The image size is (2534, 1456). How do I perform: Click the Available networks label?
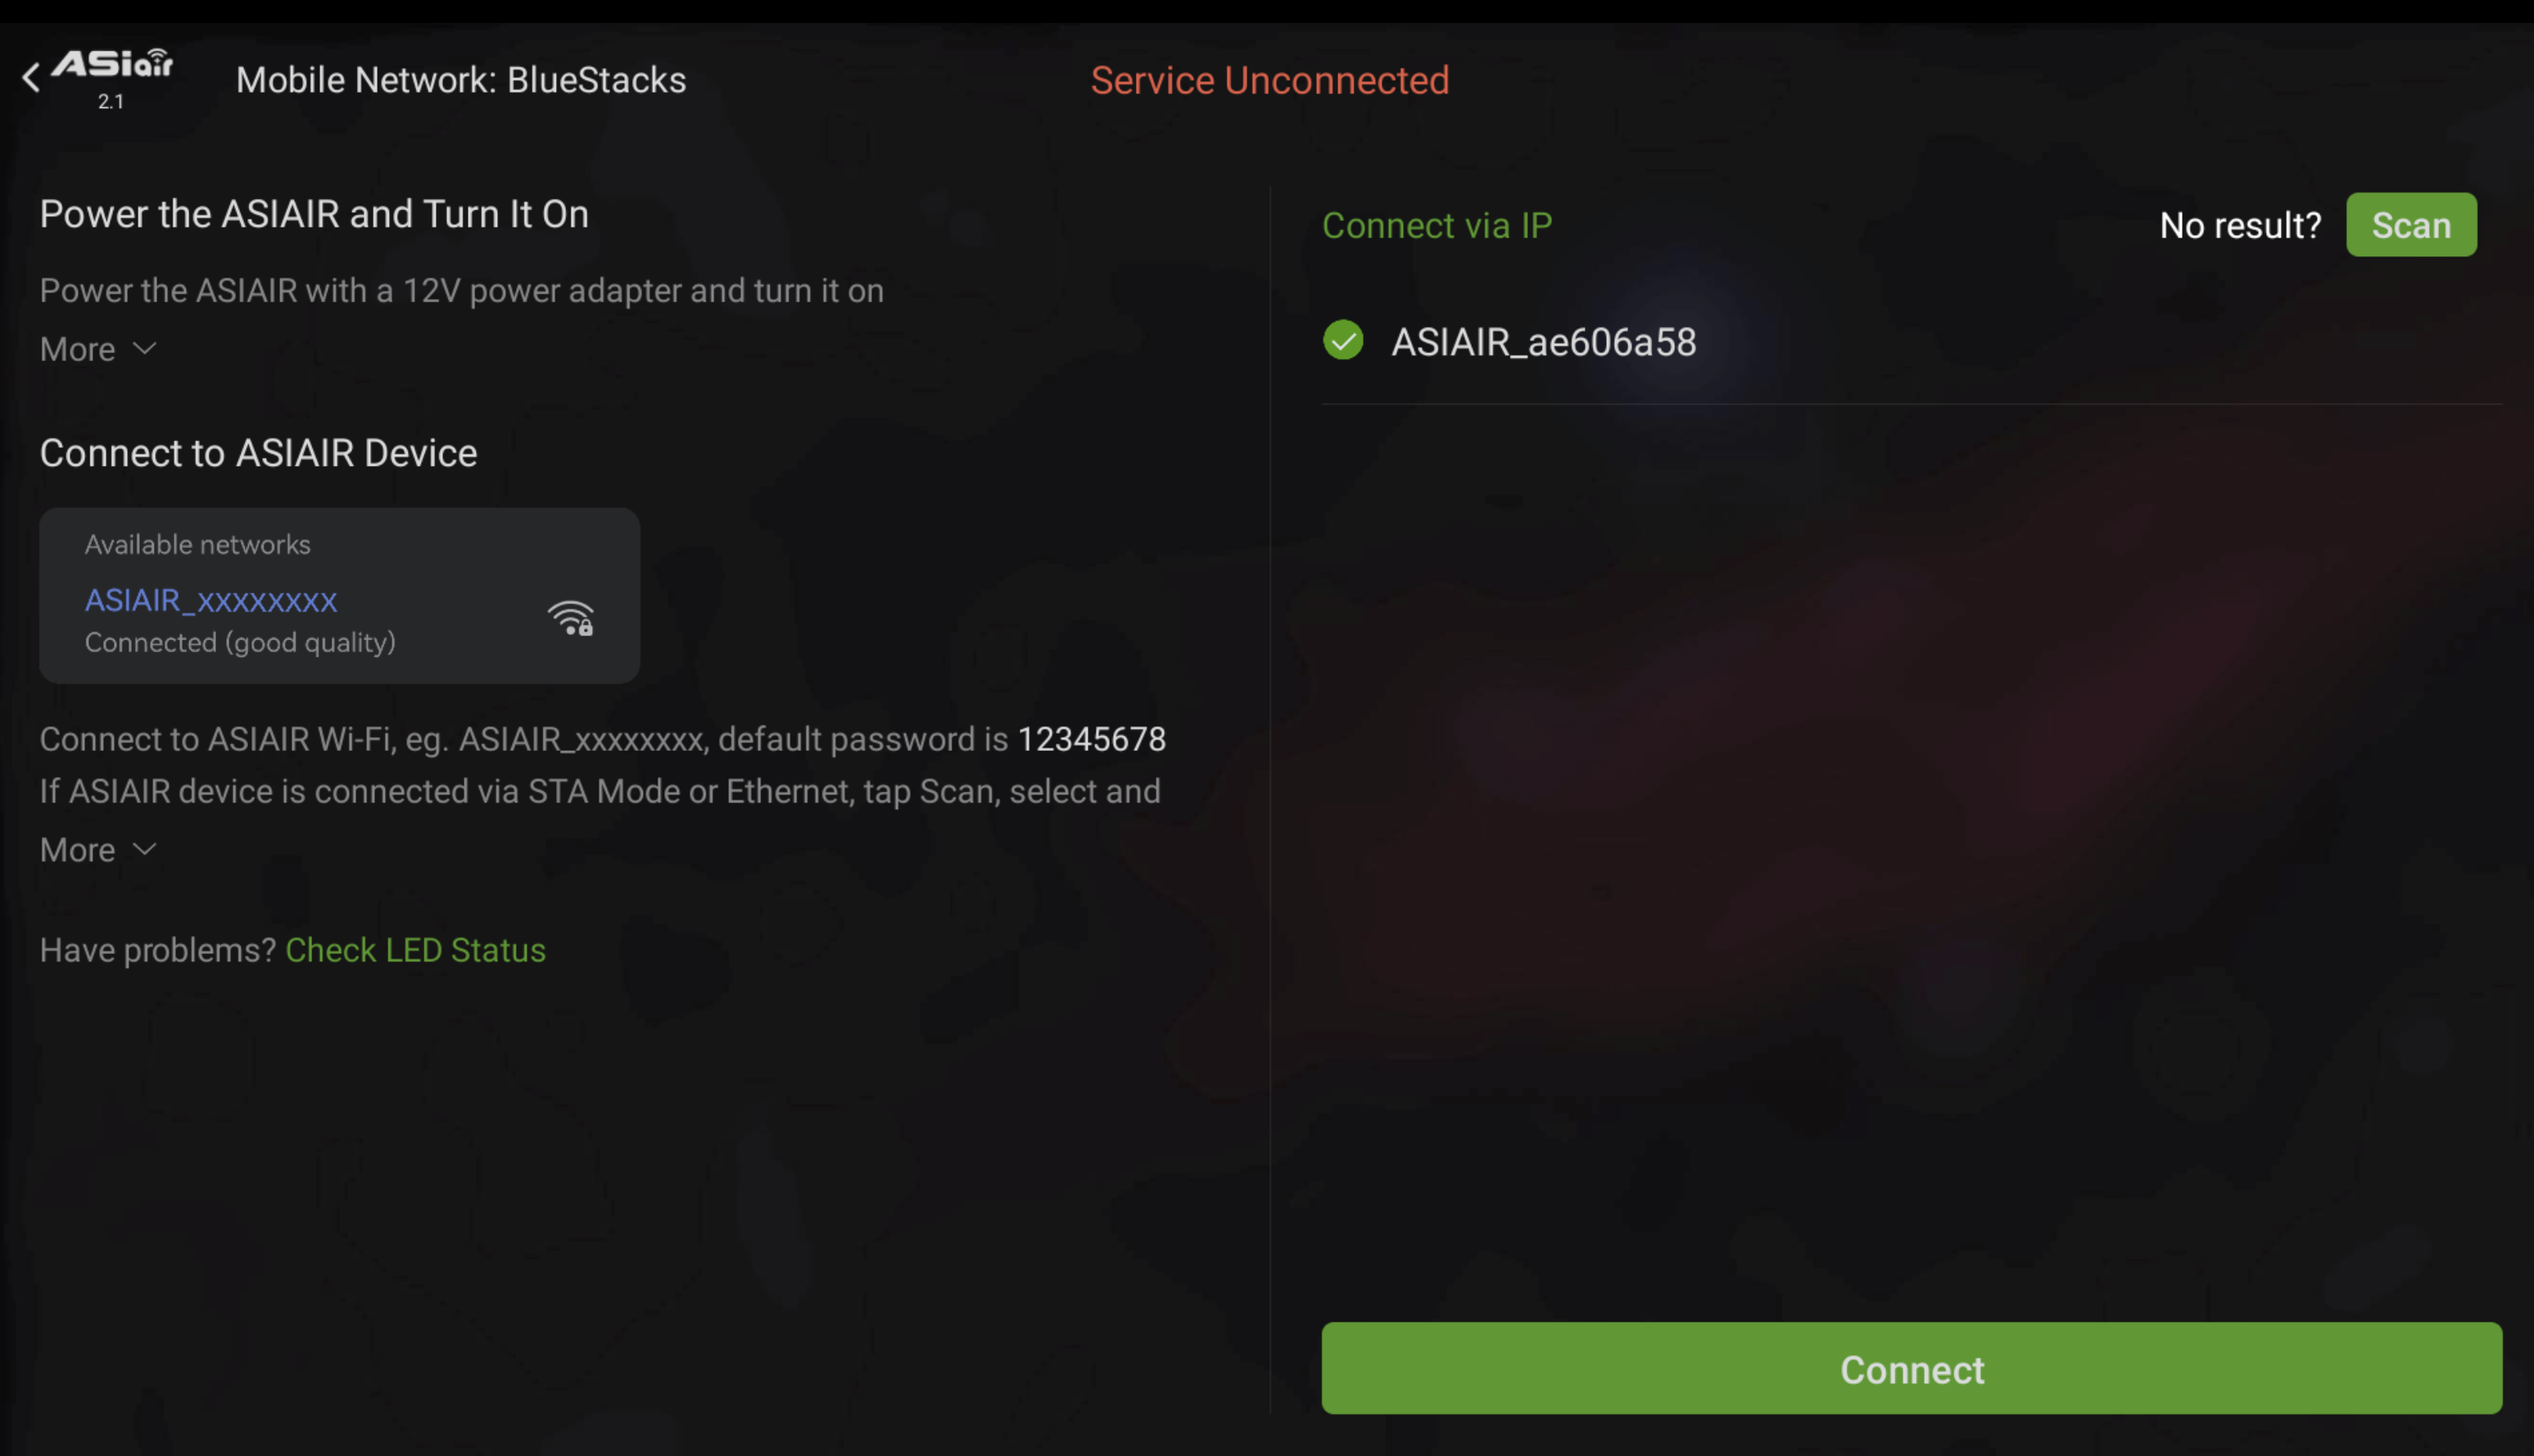click(x=197, y=544)
